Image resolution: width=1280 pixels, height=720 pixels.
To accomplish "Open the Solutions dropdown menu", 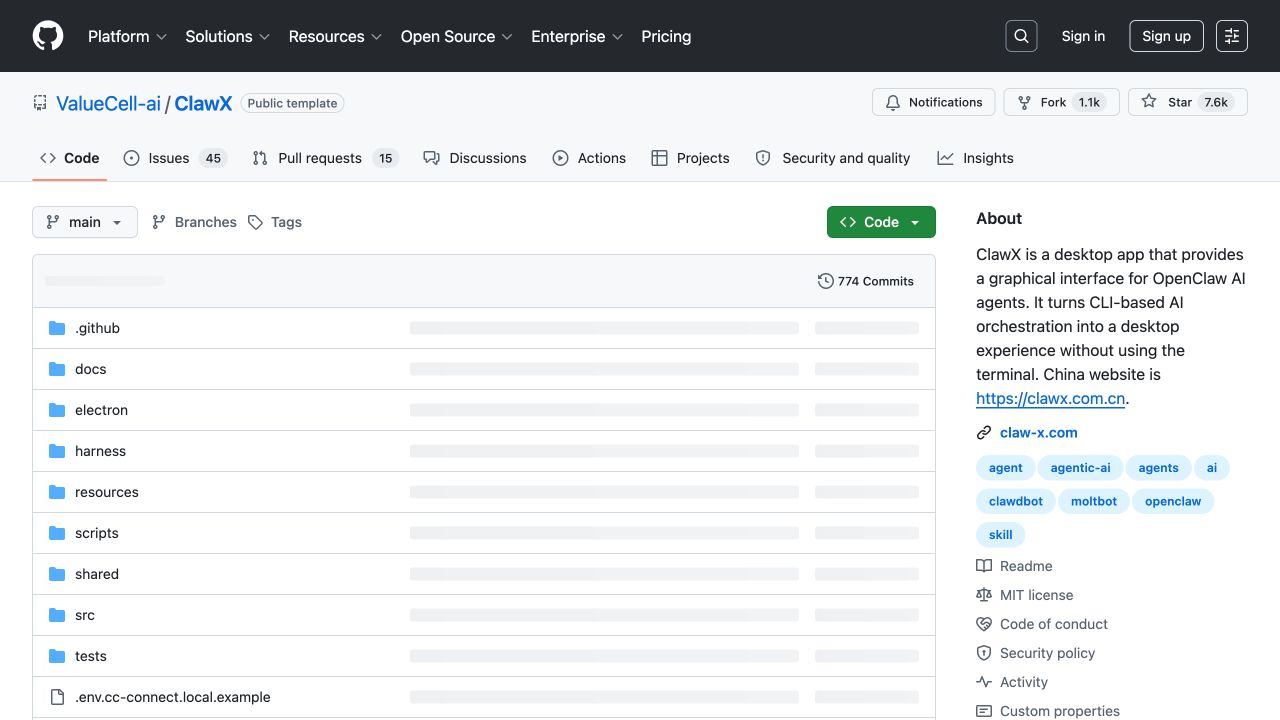I will (227, 36).
